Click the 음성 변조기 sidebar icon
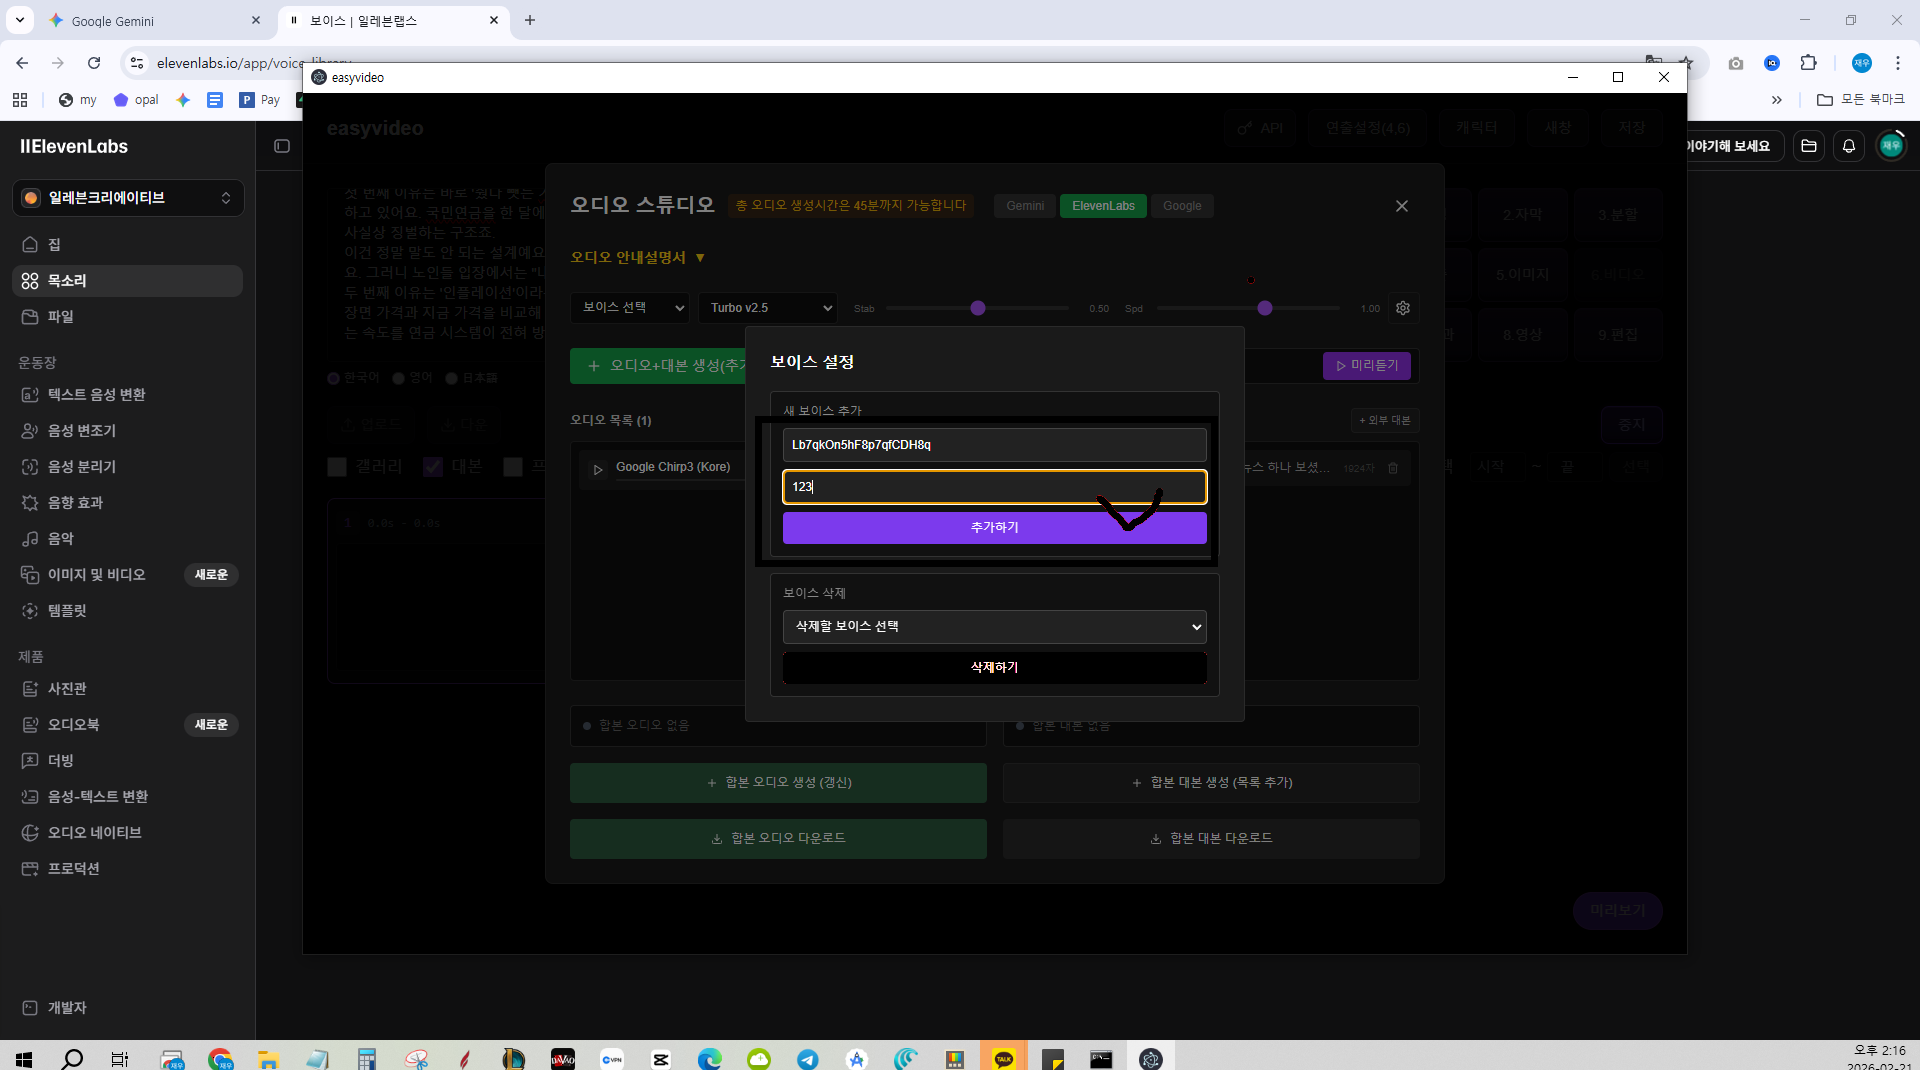Viewport: 1920px width, 1070px height. tap(30, 431)
